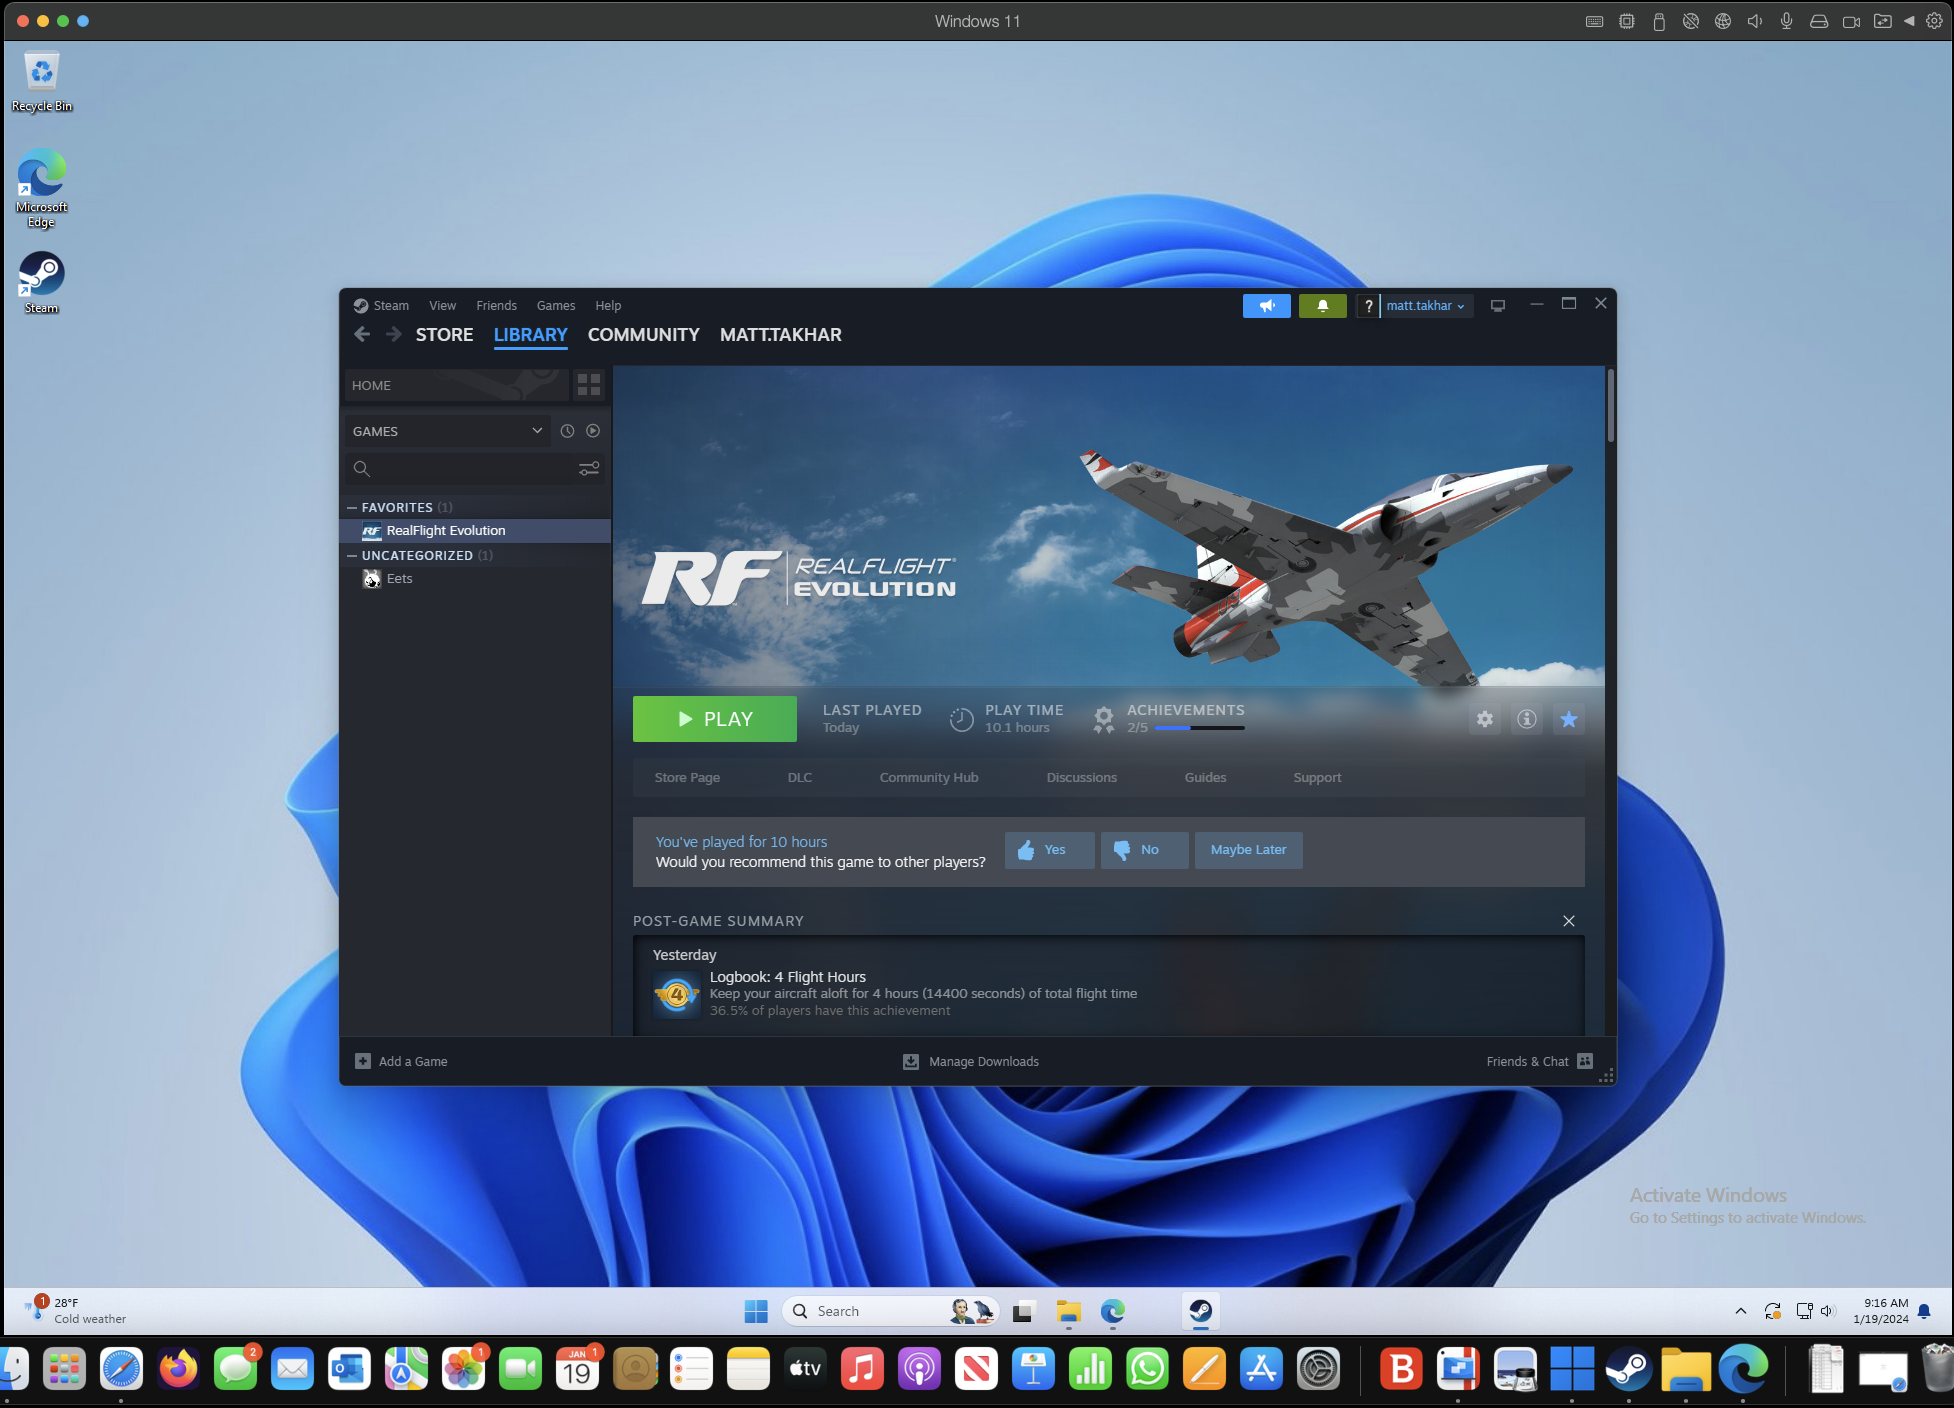The height and width of the screenshot is (1408, 1954).
Task: Open the Community Hub link
Action: (928, 777)
